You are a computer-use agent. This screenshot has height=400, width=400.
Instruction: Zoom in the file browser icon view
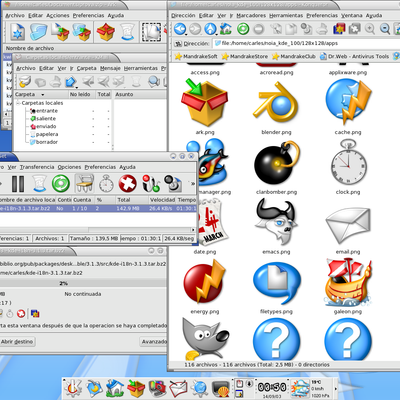(370, 29)
